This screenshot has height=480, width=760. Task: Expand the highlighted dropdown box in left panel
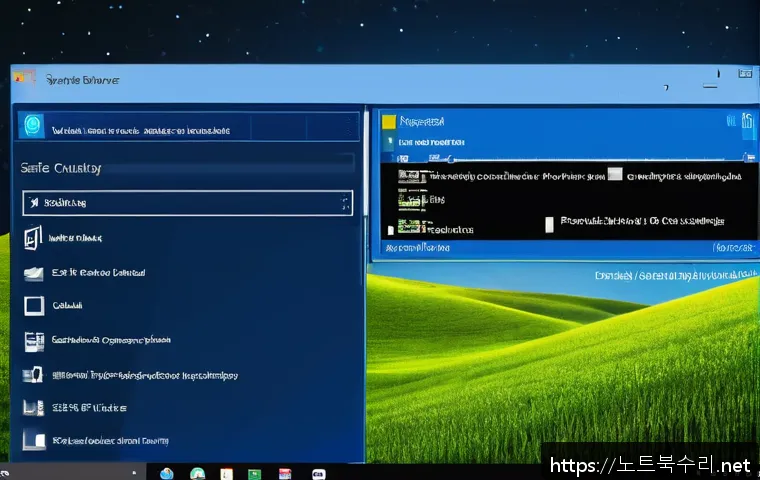tap(187, 203)
